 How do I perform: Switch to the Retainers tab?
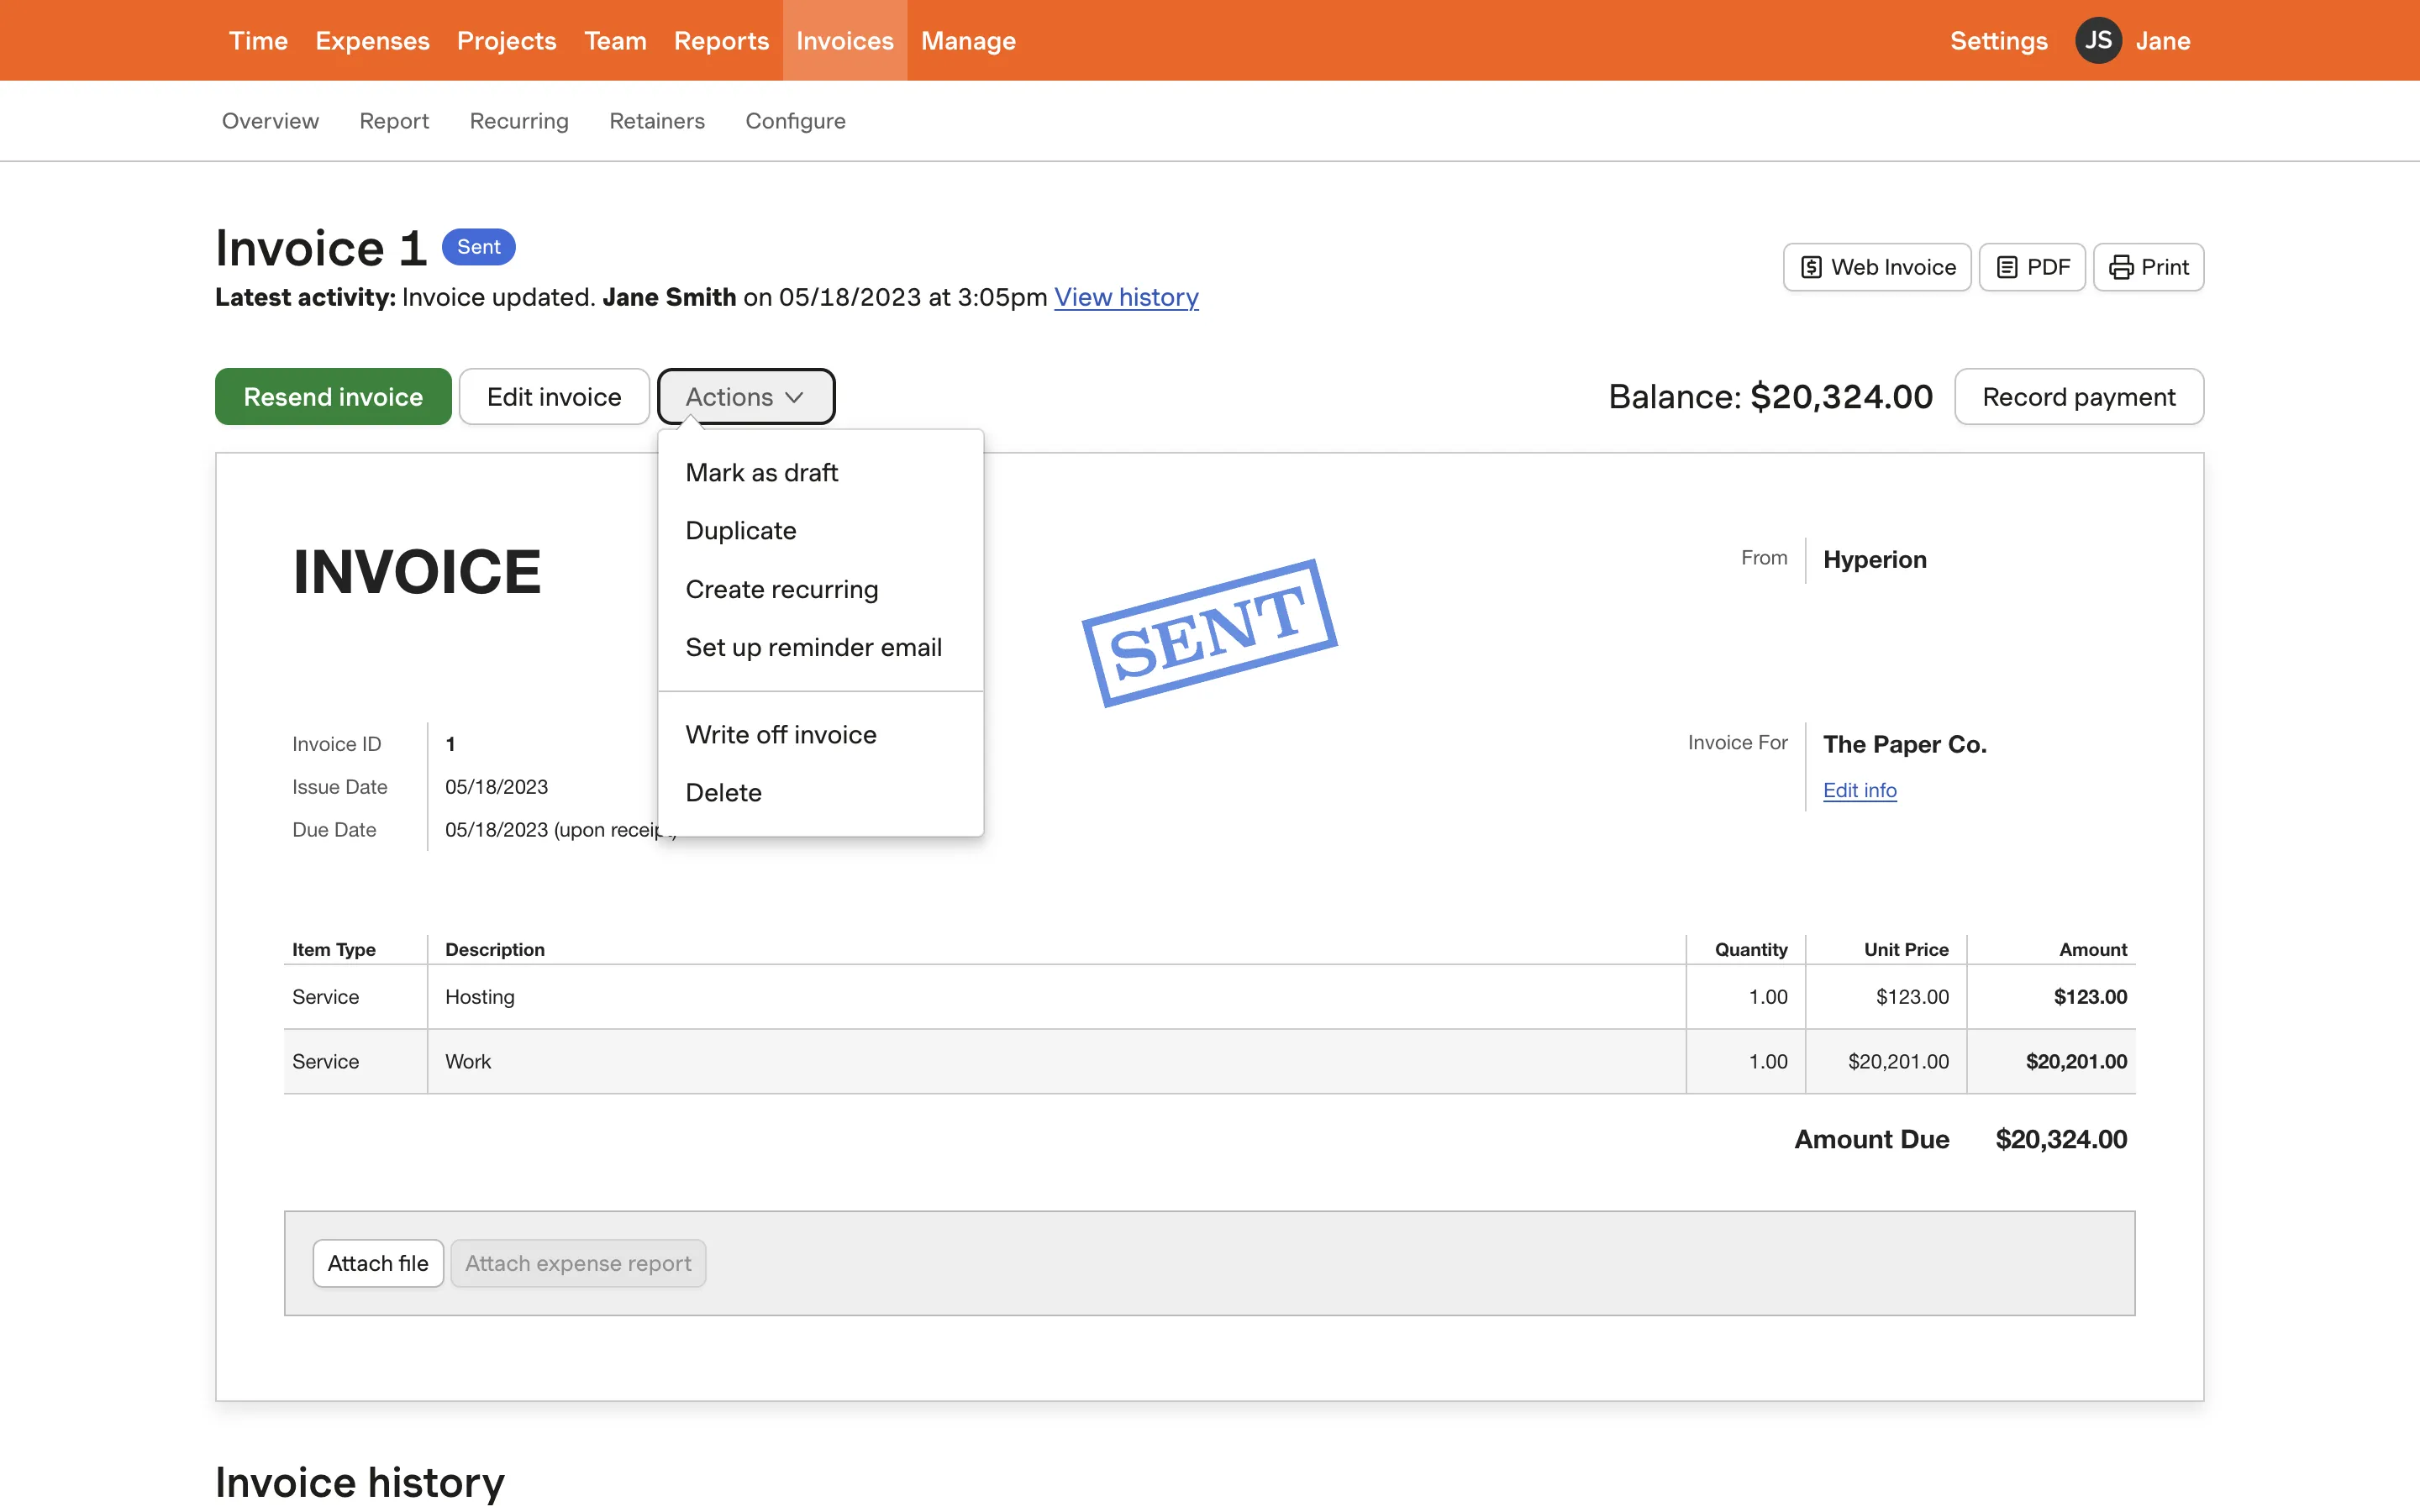[656, 121]
